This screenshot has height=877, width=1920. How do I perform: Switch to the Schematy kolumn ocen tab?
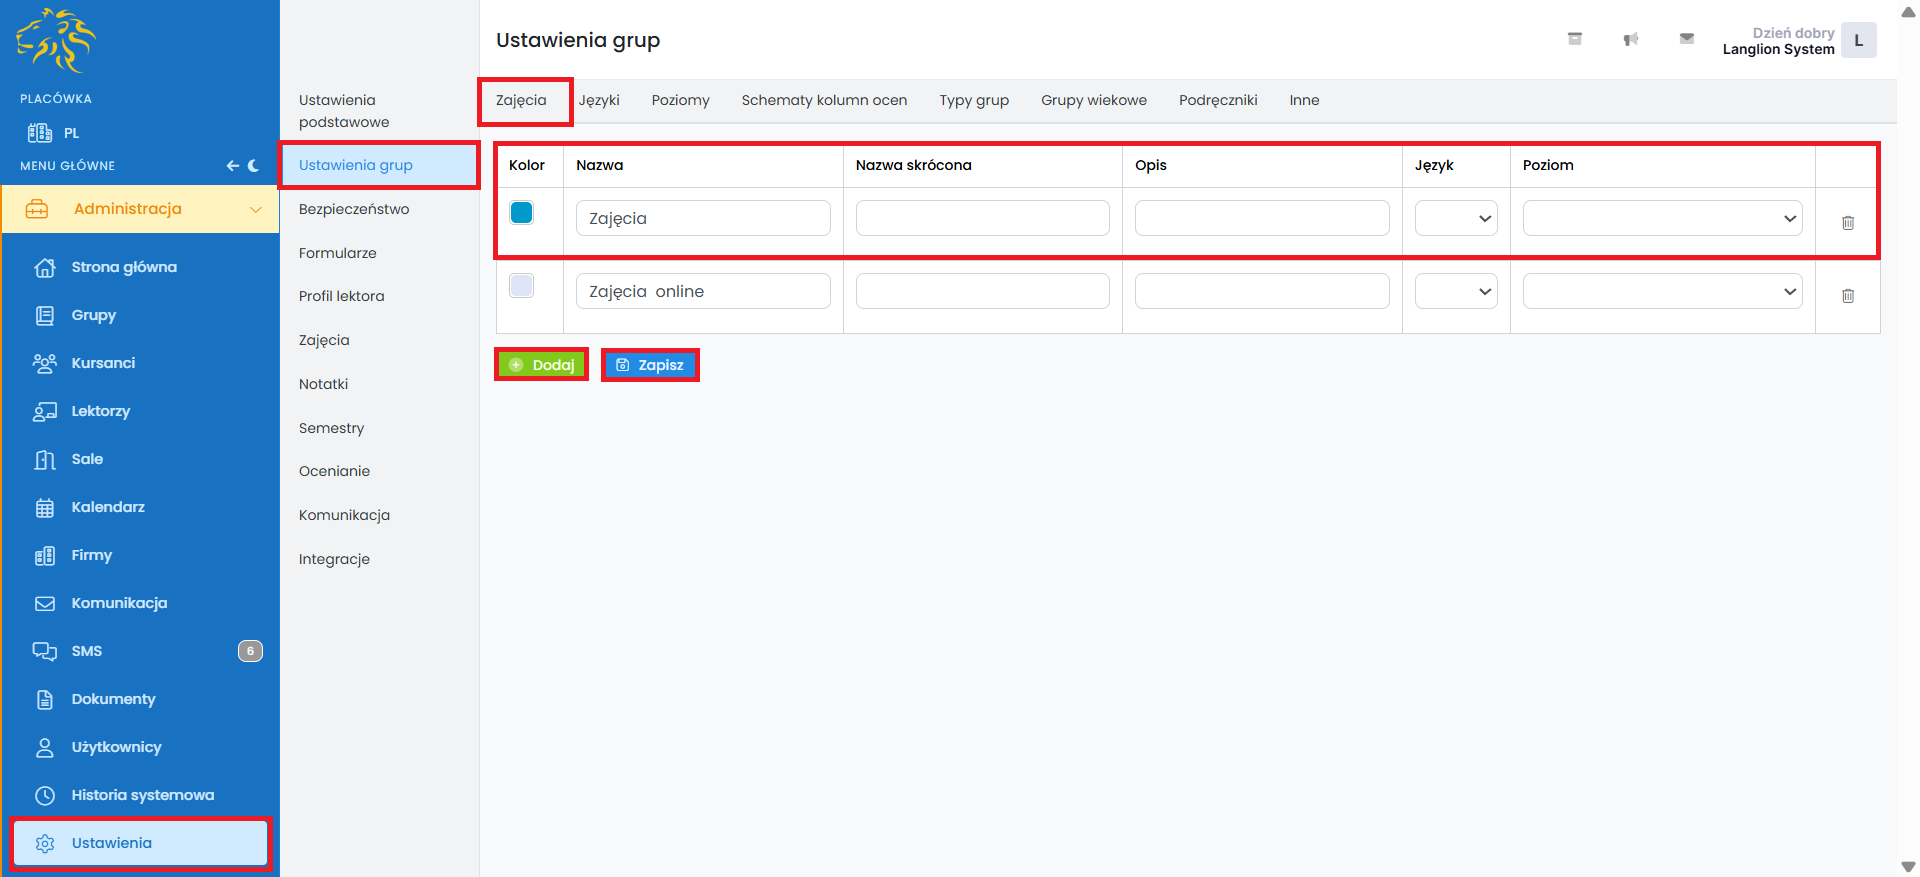pyautogui.click(x=824, y=100)
